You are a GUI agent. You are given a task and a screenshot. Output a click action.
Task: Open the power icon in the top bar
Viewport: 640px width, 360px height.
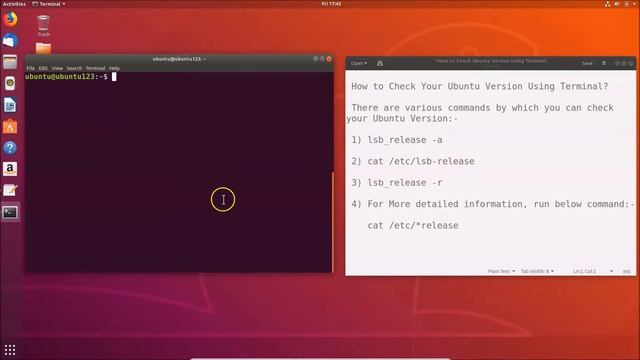click(x=627, y=4)
